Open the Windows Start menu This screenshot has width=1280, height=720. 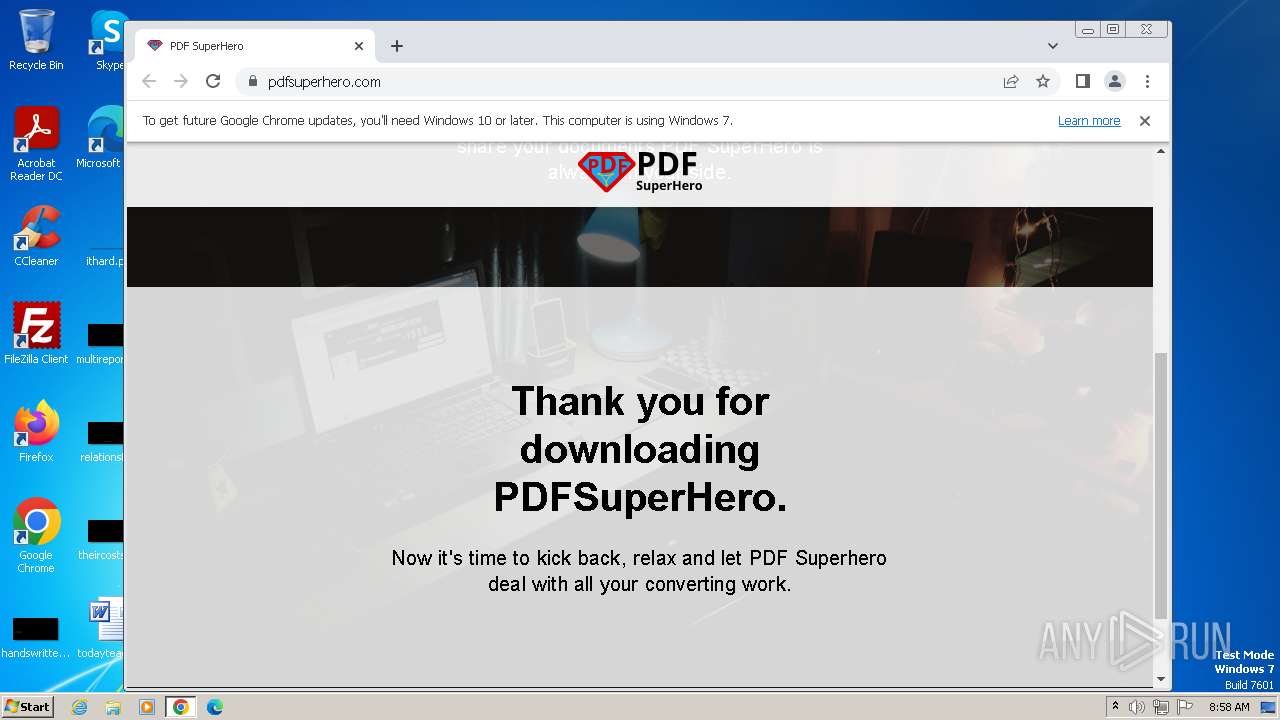(x=28, y=706)
